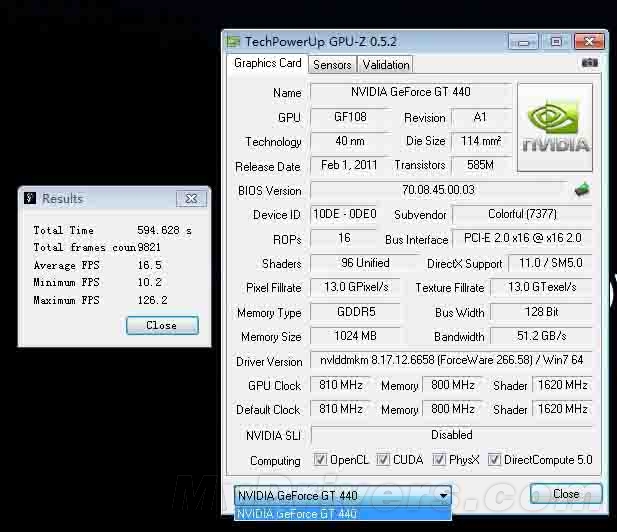Click the BIOS save chip icon
The image size is (617, 532).
582,190
